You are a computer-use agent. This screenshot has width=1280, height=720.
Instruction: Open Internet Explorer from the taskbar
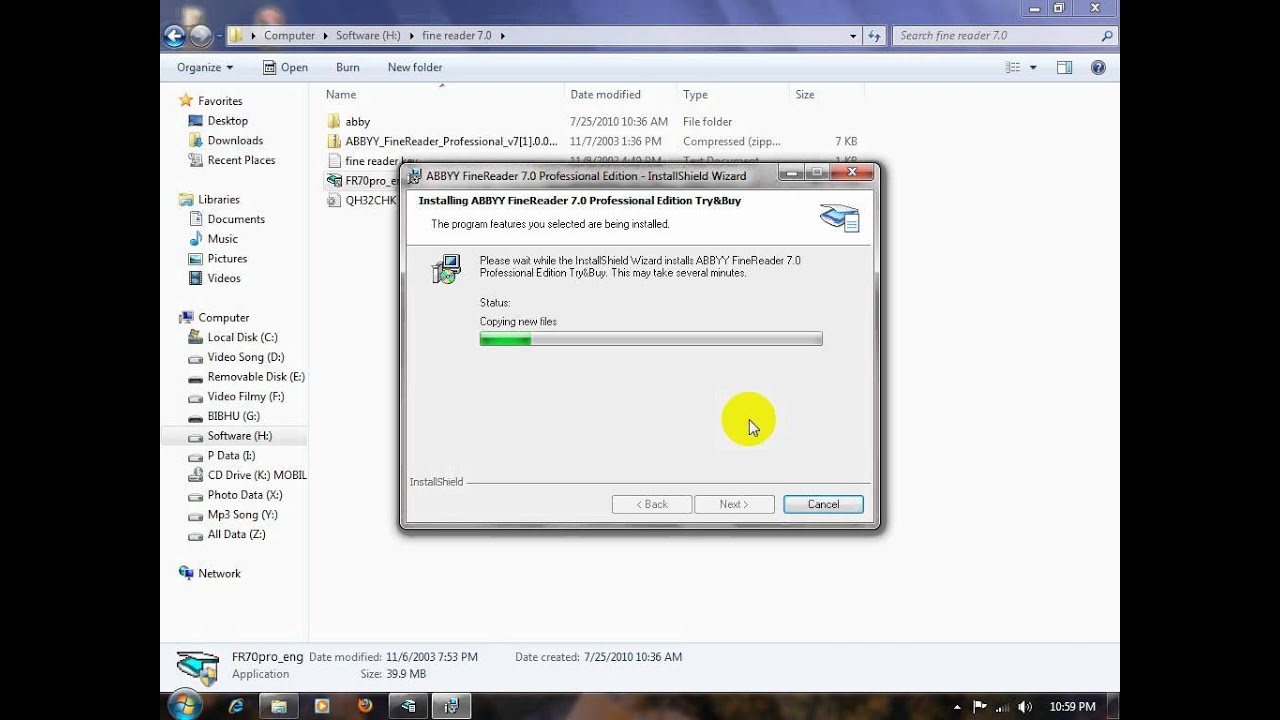pyautogui.click(x=236, y=705)
